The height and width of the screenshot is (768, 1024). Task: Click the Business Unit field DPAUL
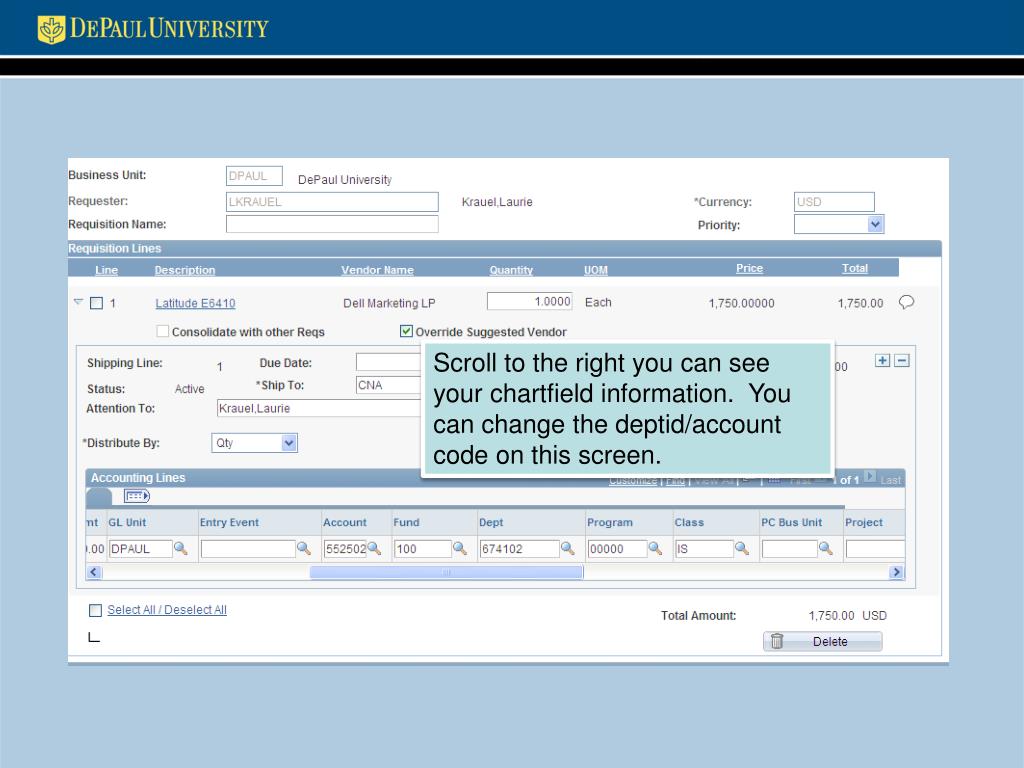click(254, 176)
